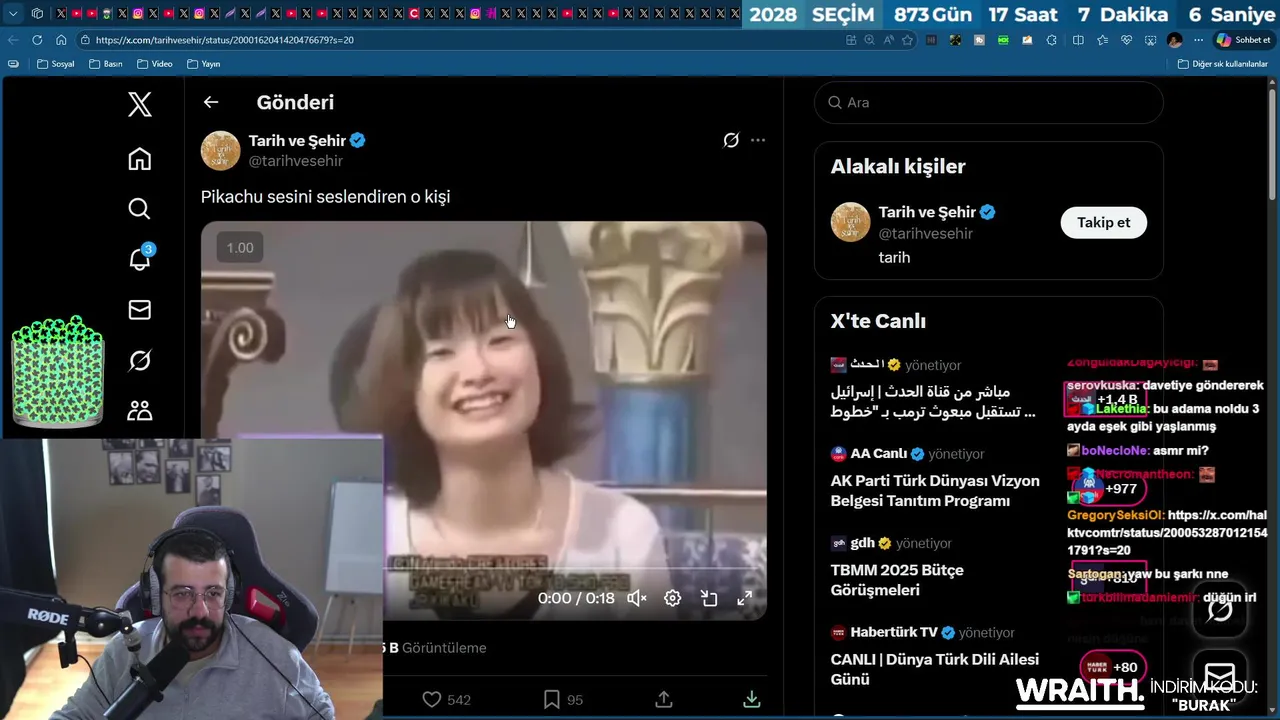Open floating Grok button at bottom right
The width and height of the screenshot is (1280, 720).
(x=1219, y=609)
